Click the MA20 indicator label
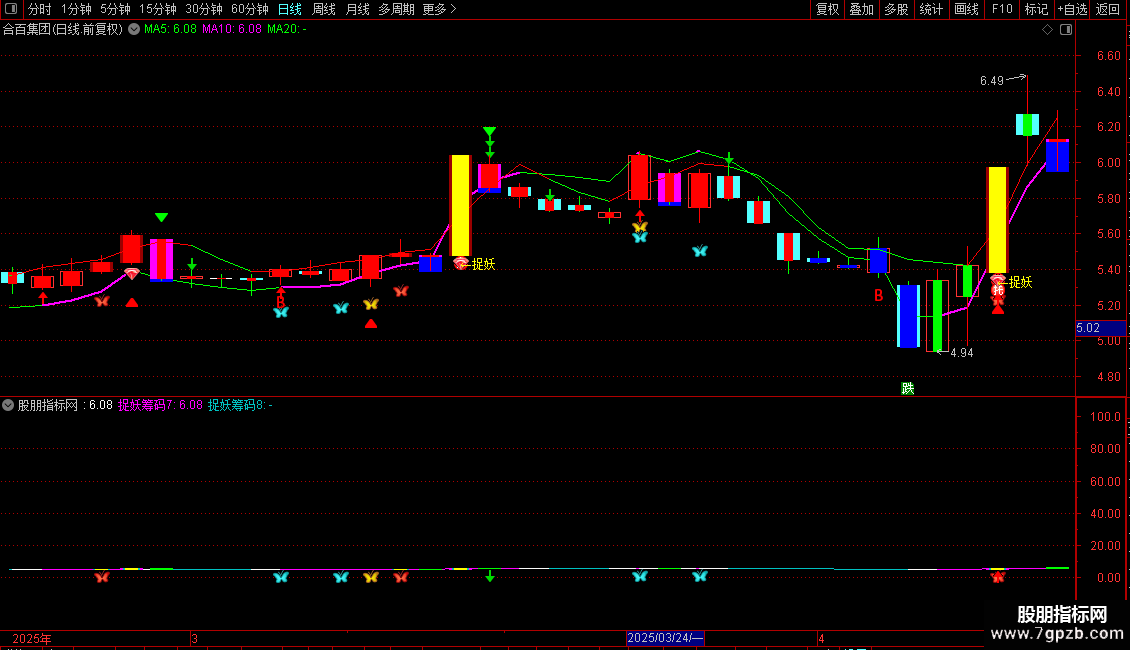The width and height of the screenshot is (1130, 650). point(287,30)
